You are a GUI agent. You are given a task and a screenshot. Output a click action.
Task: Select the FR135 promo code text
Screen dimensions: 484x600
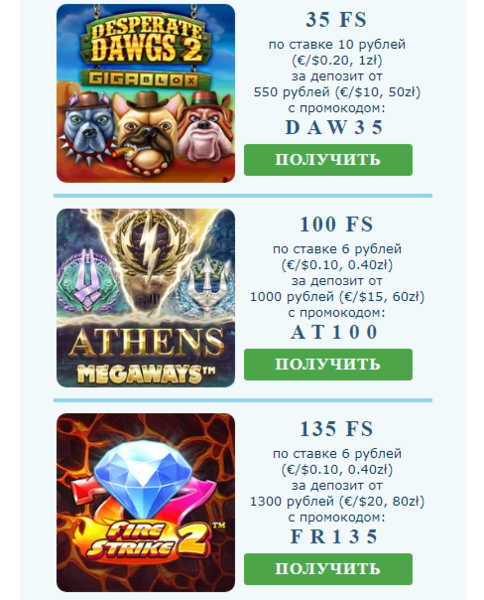334,536
